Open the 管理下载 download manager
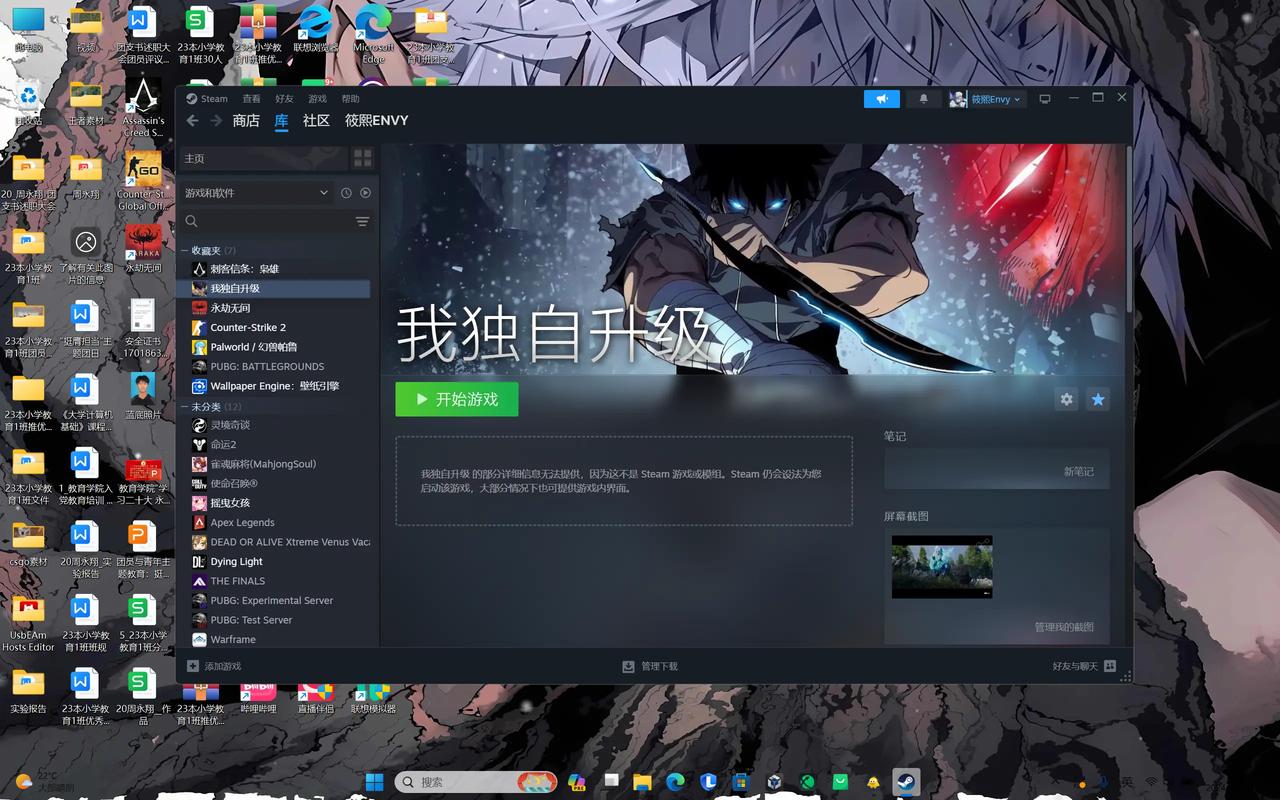 click(650, 666)
